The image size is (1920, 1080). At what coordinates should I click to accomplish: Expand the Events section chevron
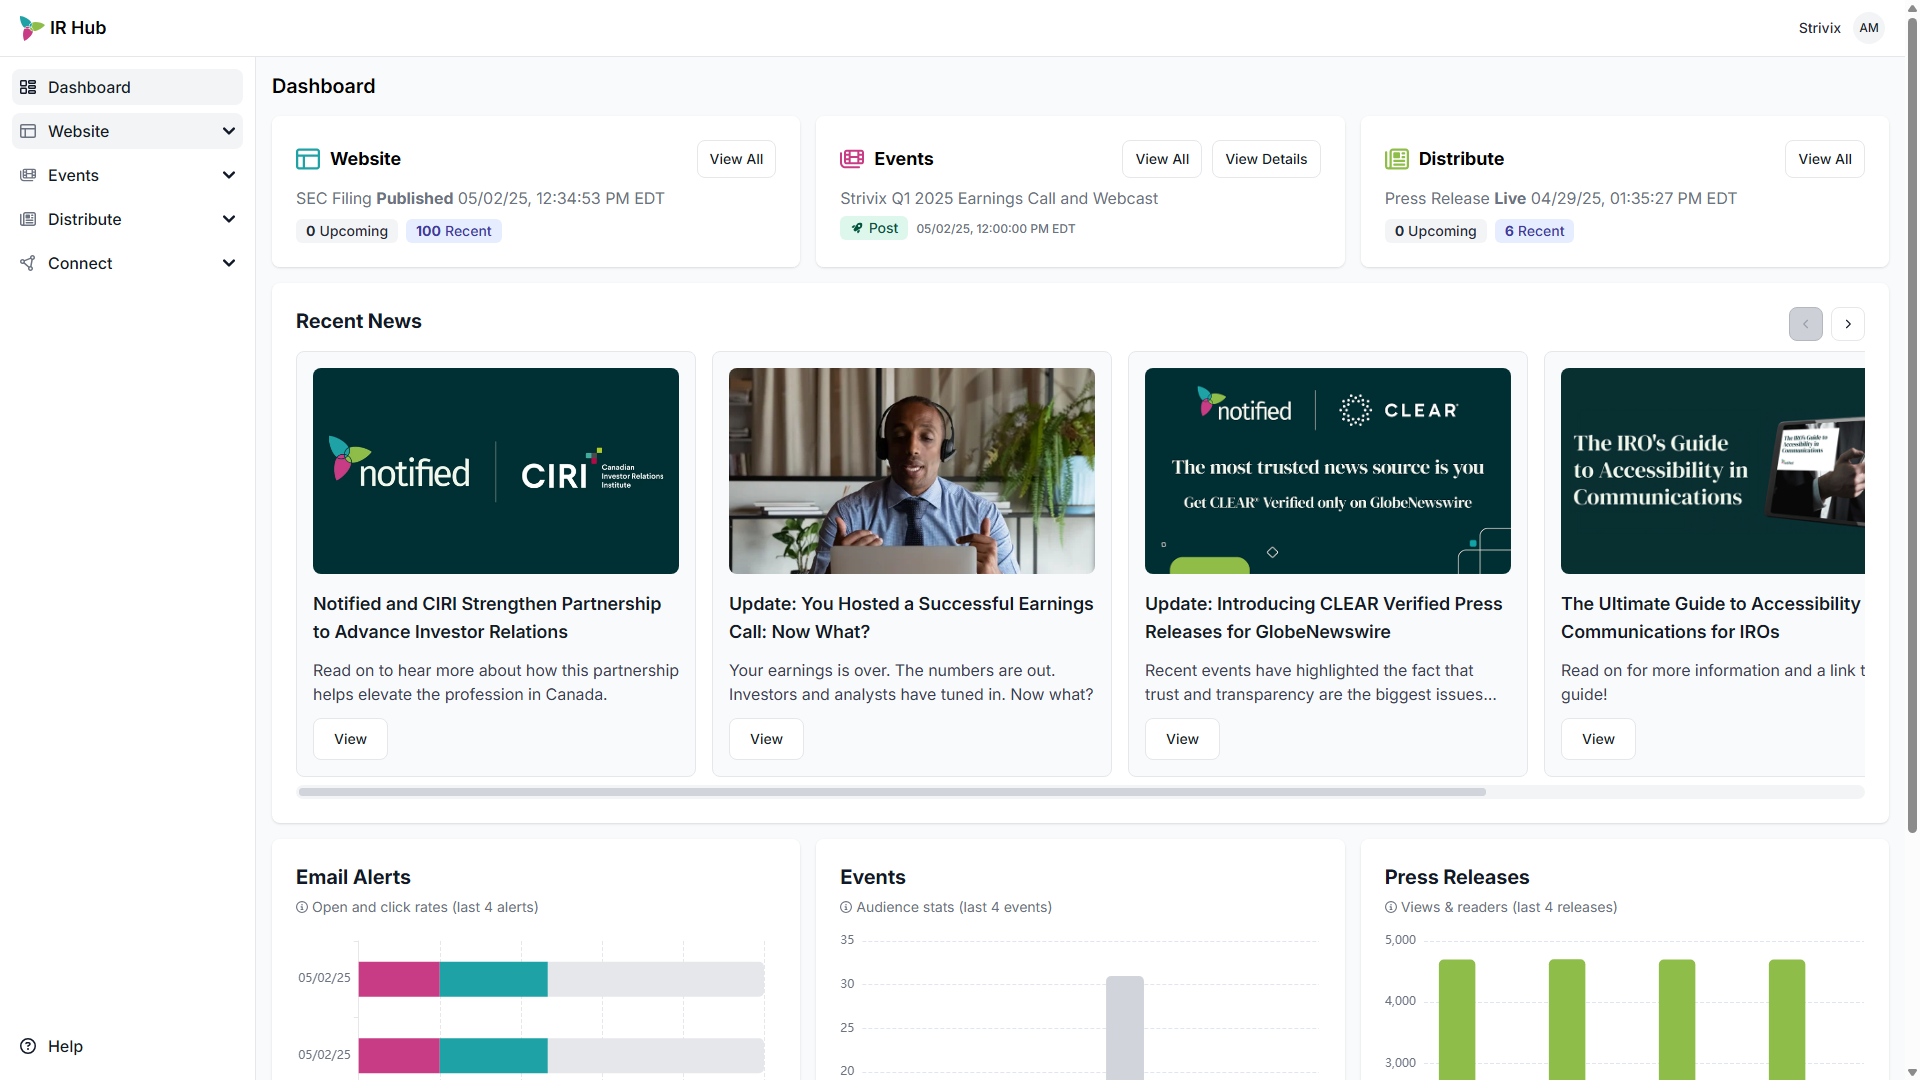pos(229,175)
